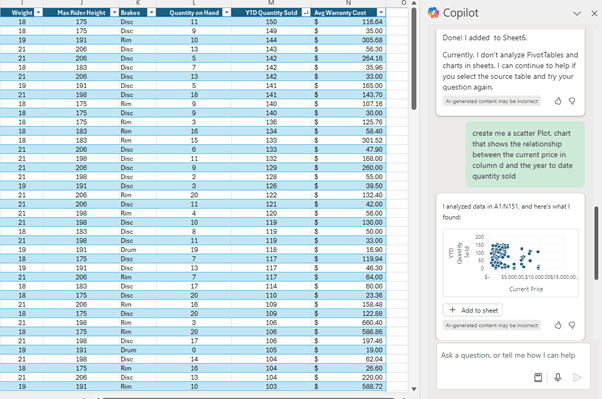
Task: Click the send message arrow icon
Action: coord(577,377)
